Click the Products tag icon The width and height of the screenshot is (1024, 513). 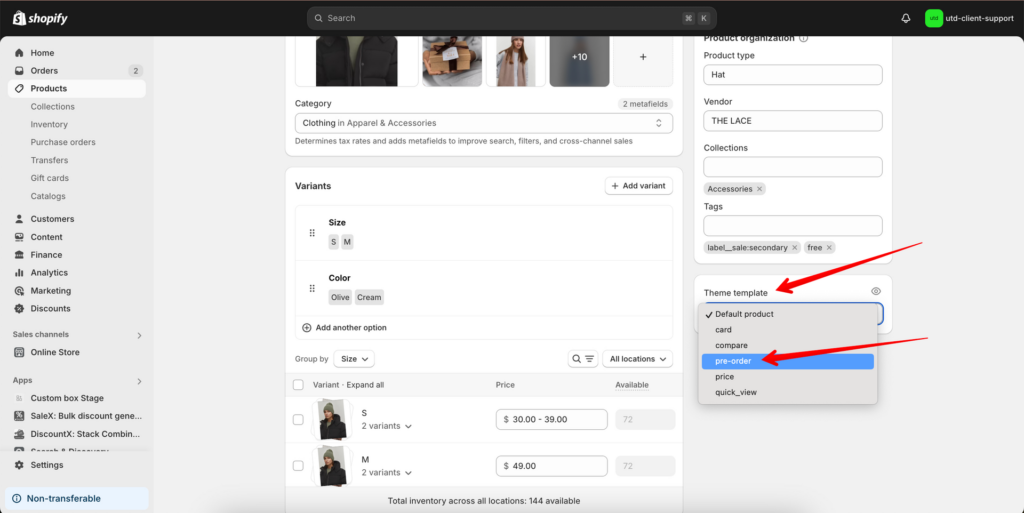tap(19, 88)
